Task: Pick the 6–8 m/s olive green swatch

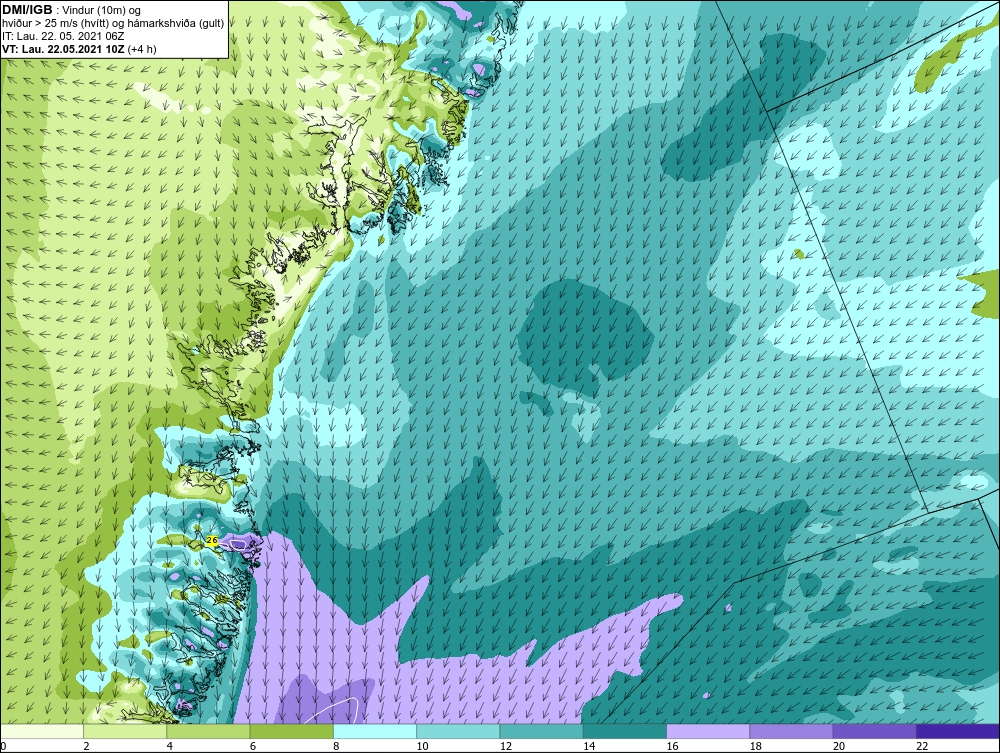Action: coord(291,731)
